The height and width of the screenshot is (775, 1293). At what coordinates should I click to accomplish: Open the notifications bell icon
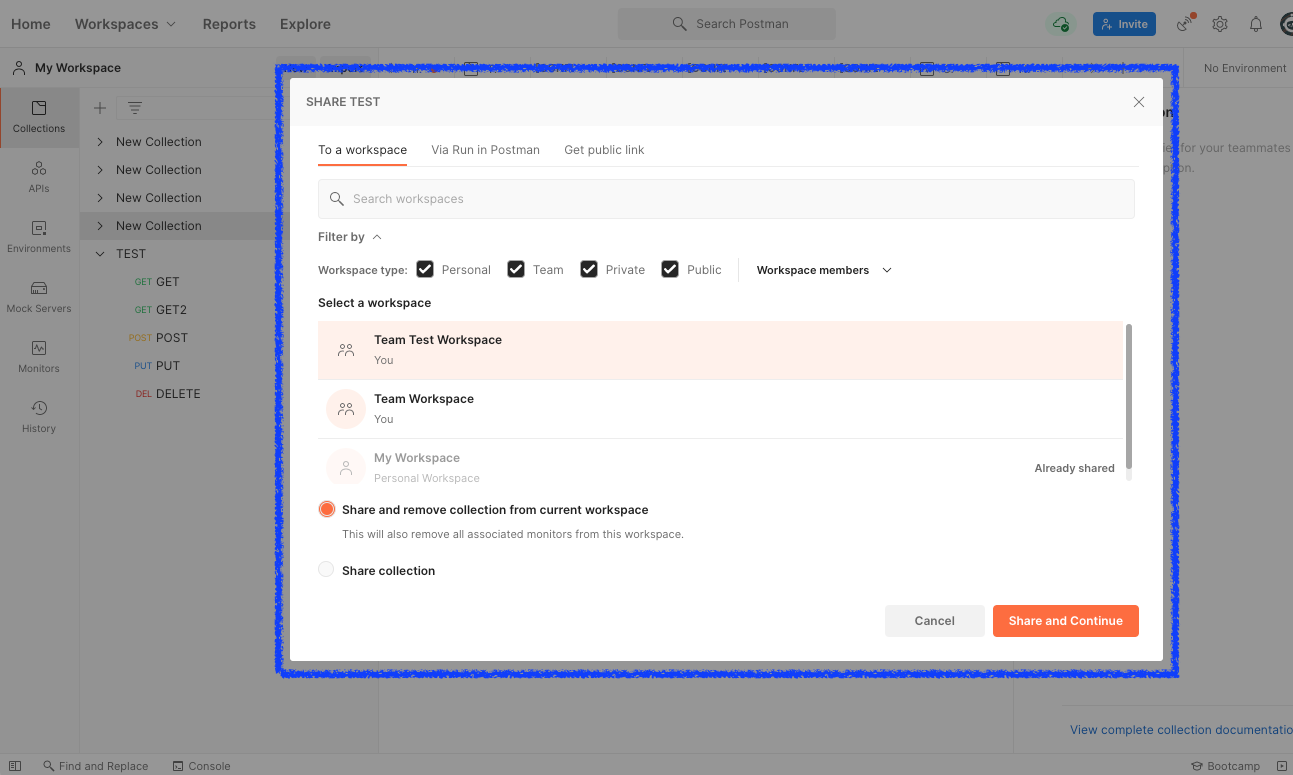pyautogui.click(x=1256, y=24)
